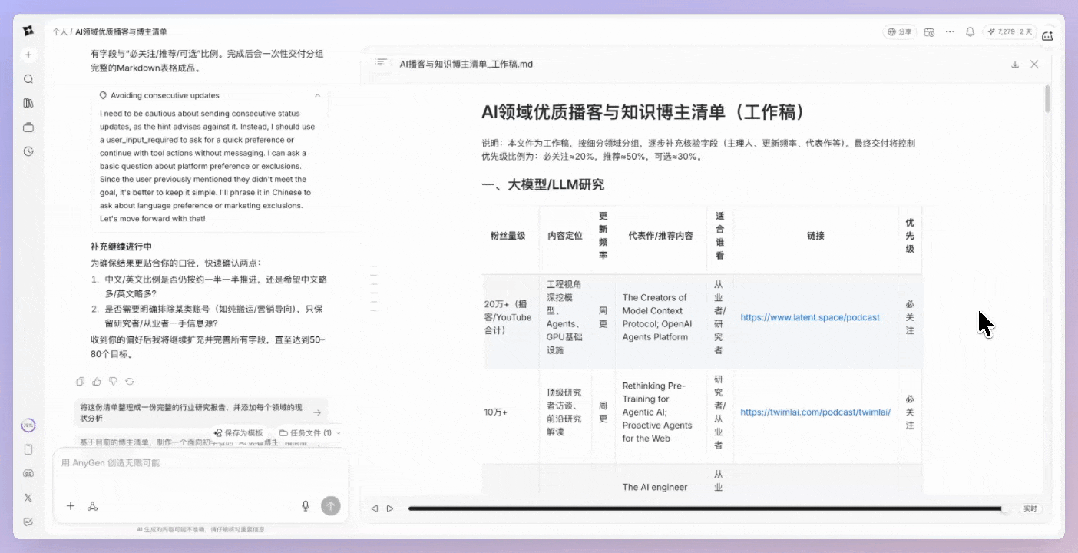The image size is (1078, 553).
Task: Copy the assistant response
Action: [81, 381]
